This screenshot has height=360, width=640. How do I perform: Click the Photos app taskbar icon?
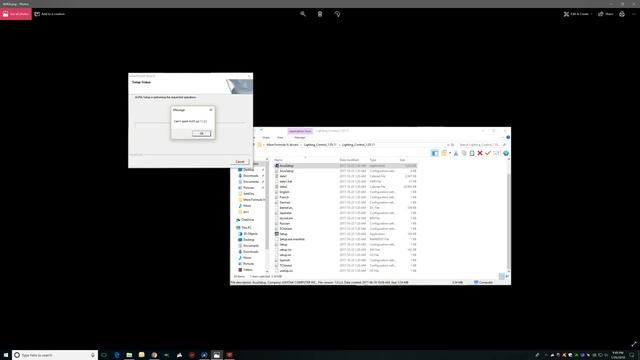click(x=217, y=355)
